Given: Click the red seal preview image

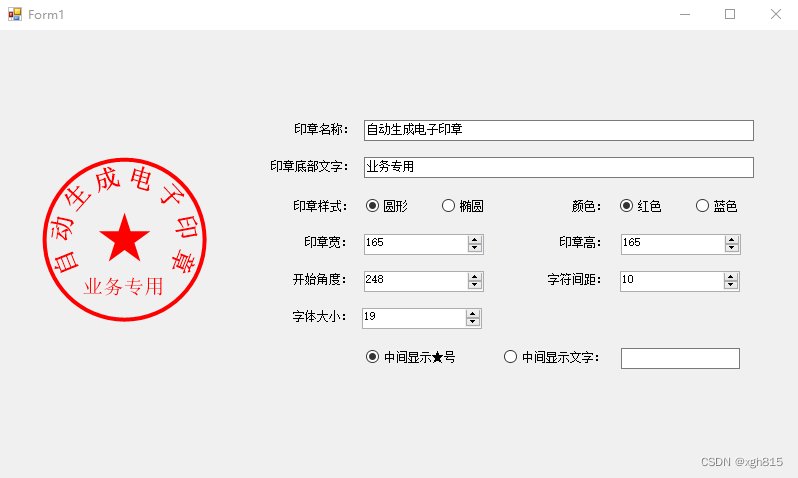Looking at the screenshot, I should click(x=125, y=239).
